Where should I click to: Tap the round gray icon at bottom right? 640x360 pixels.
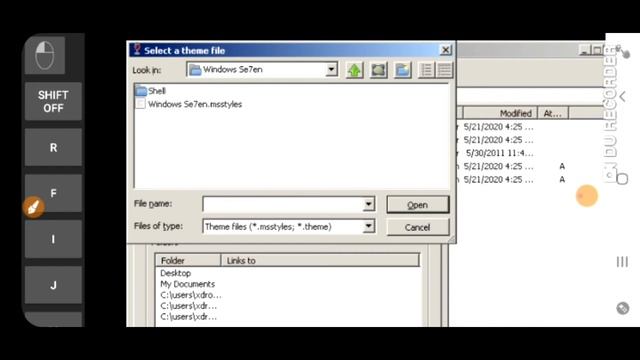click(x=622, y=308)
